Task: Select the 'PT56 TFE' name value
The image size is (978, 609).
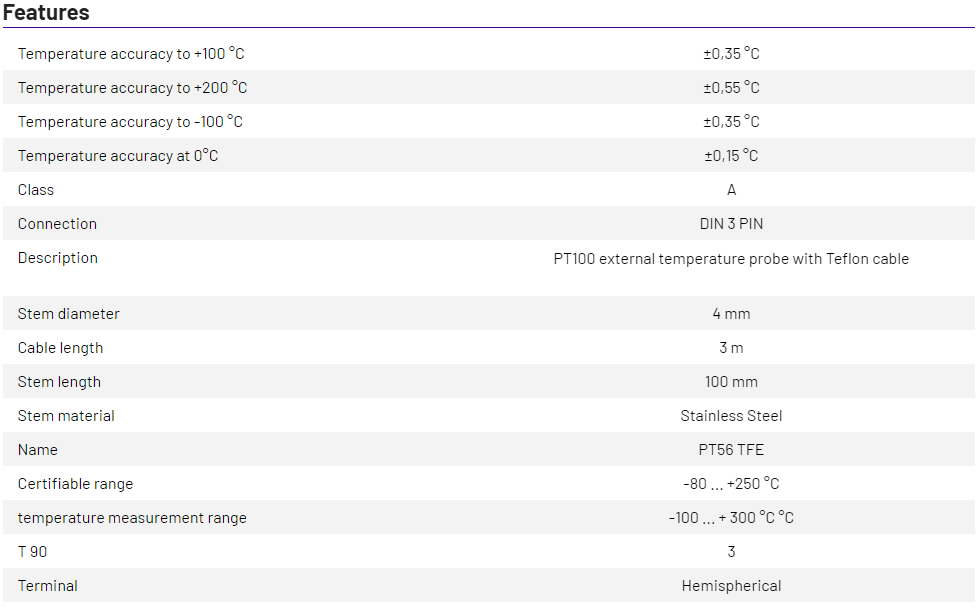Action: coord(731,450)
